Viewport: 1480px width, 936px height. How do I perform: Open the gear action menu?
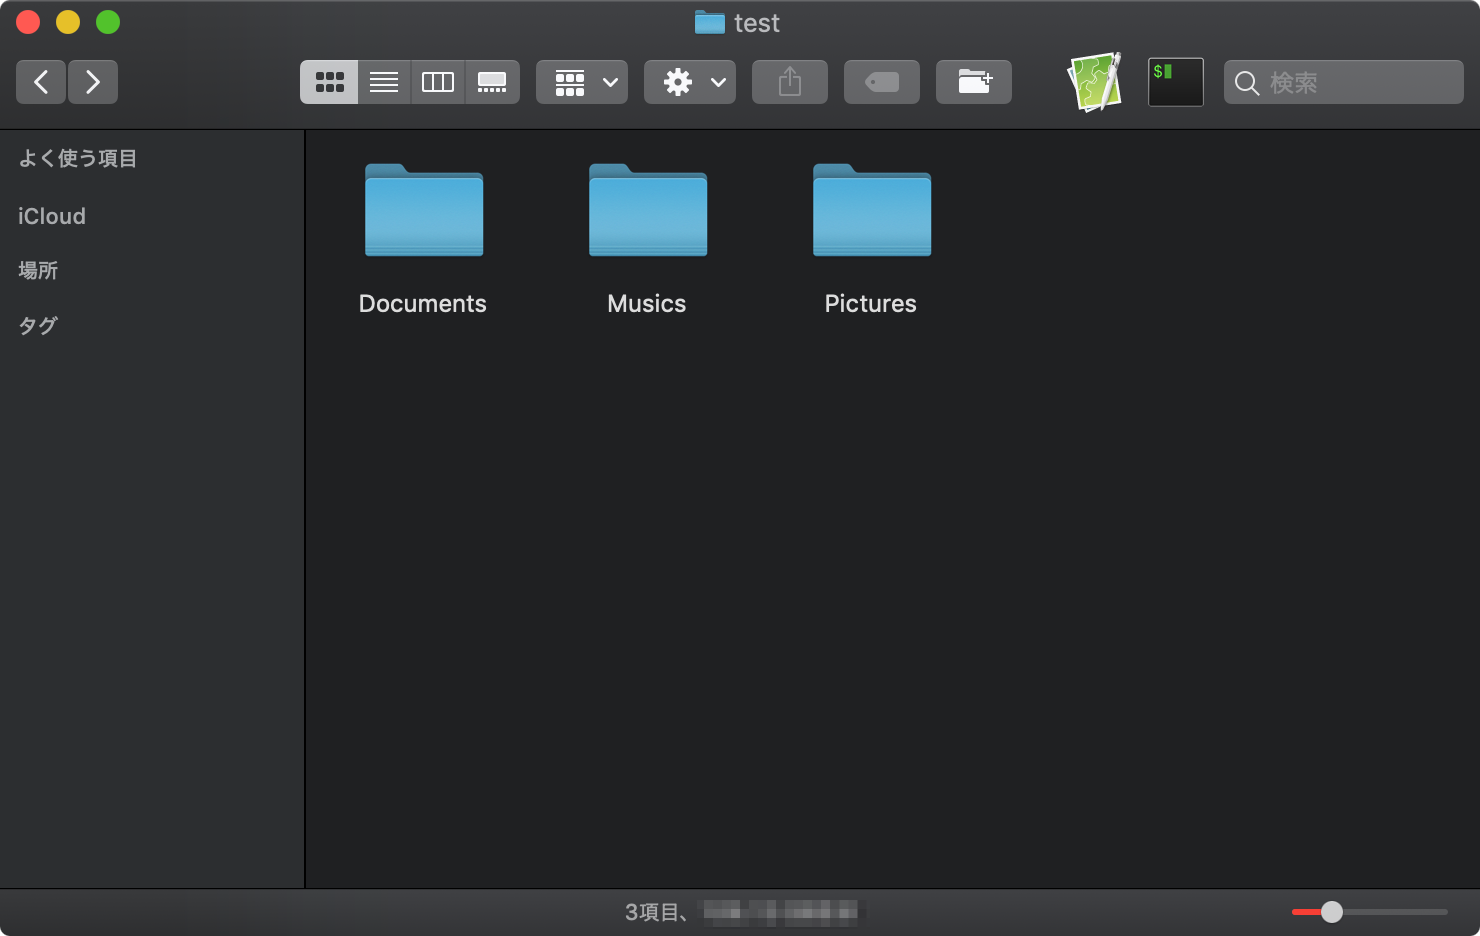[690, 82]
